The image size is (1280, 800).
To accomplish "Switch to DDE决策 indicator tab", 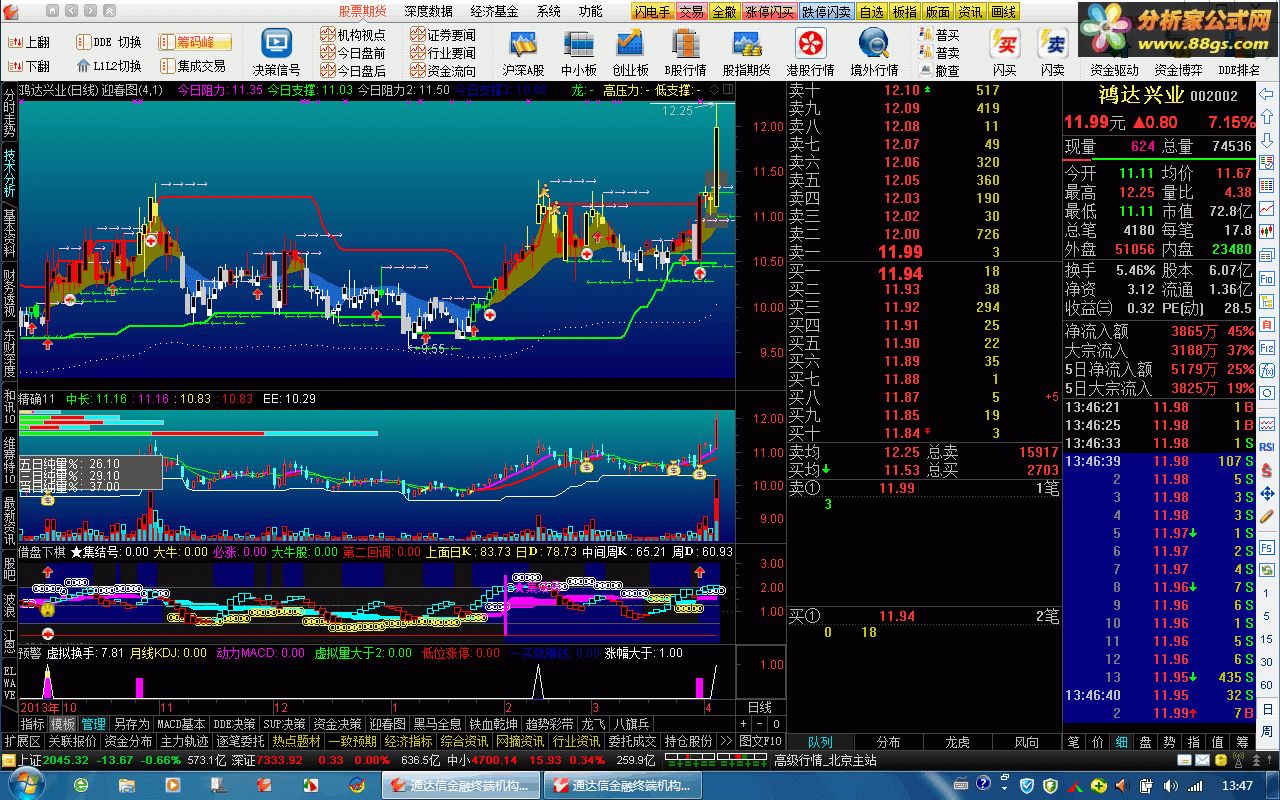I will [234, 724].
